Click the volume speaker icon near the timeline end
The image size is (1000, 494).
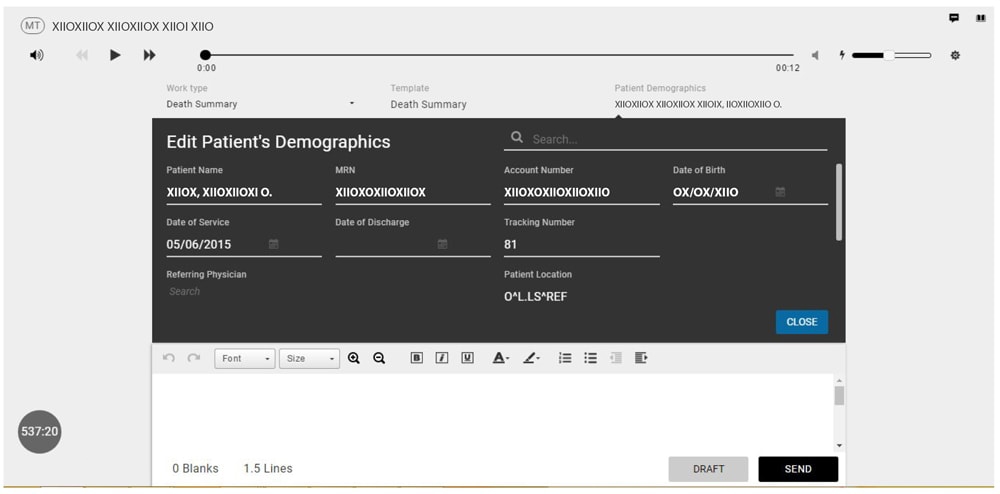coord(814,55)
